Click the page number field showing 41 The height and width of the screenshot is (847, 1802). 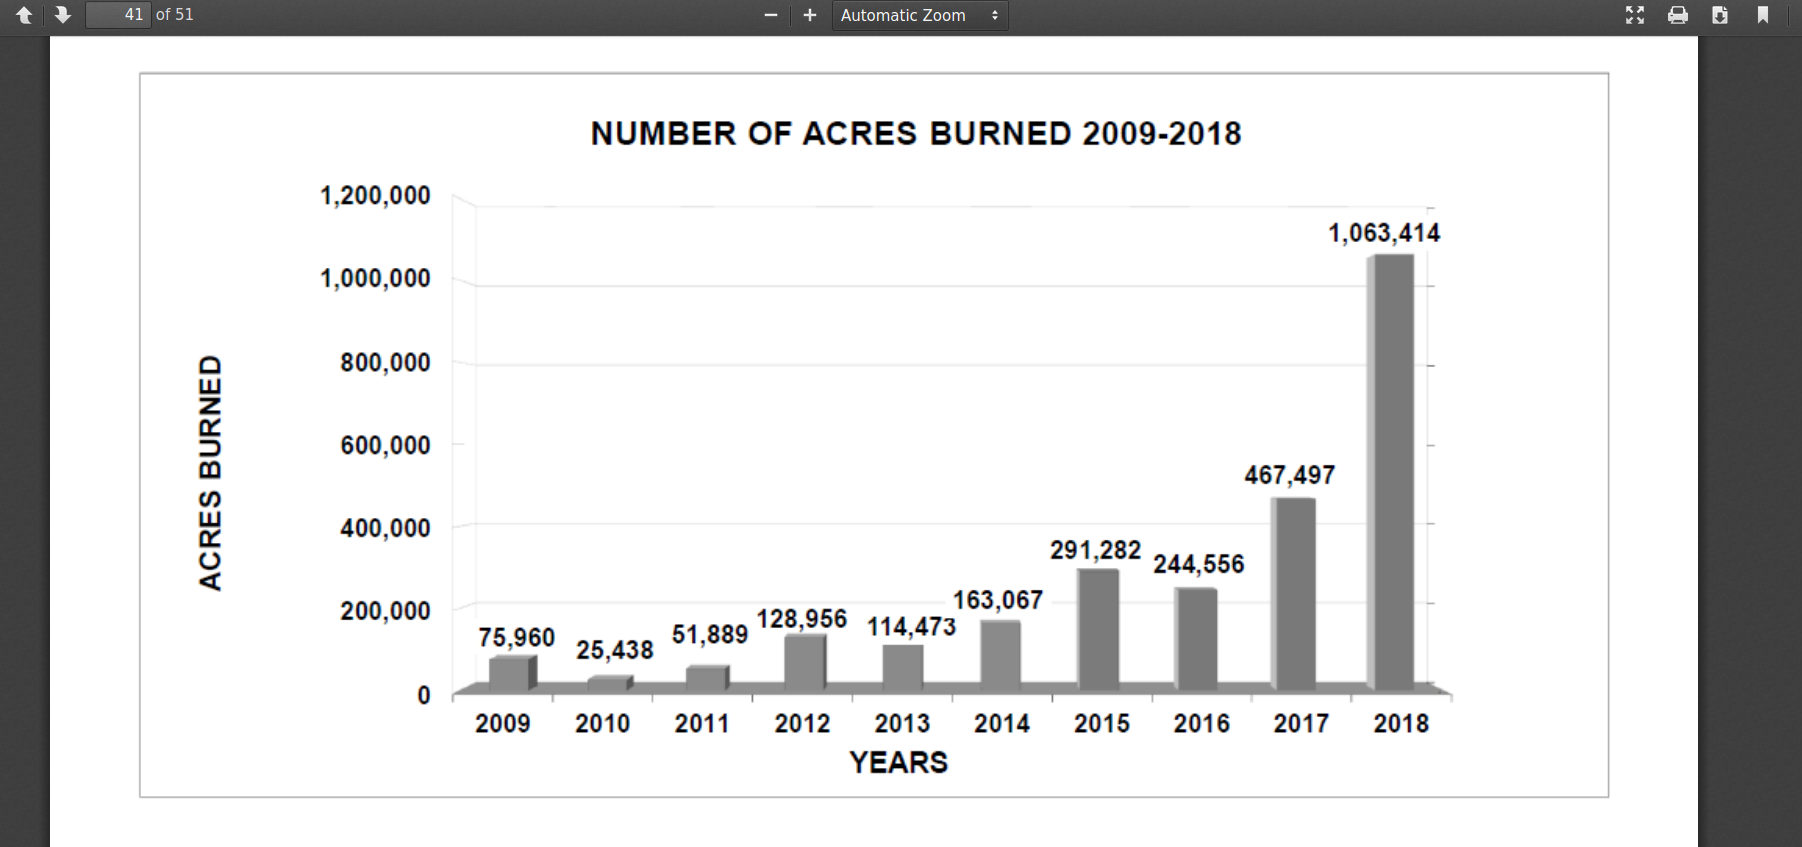(x=118, y=15)
